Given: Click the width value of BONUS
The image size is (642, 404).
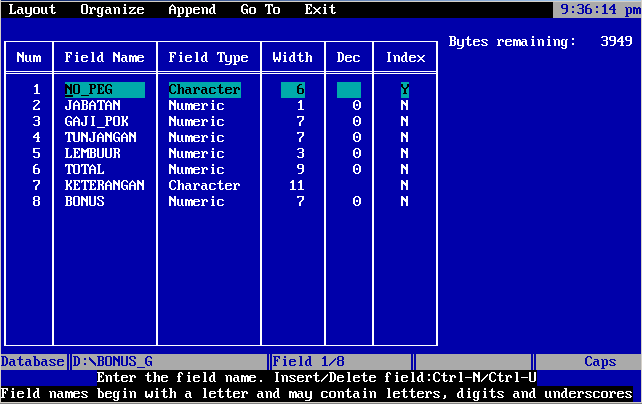Looking at the screenshot, I should point(301,201).
